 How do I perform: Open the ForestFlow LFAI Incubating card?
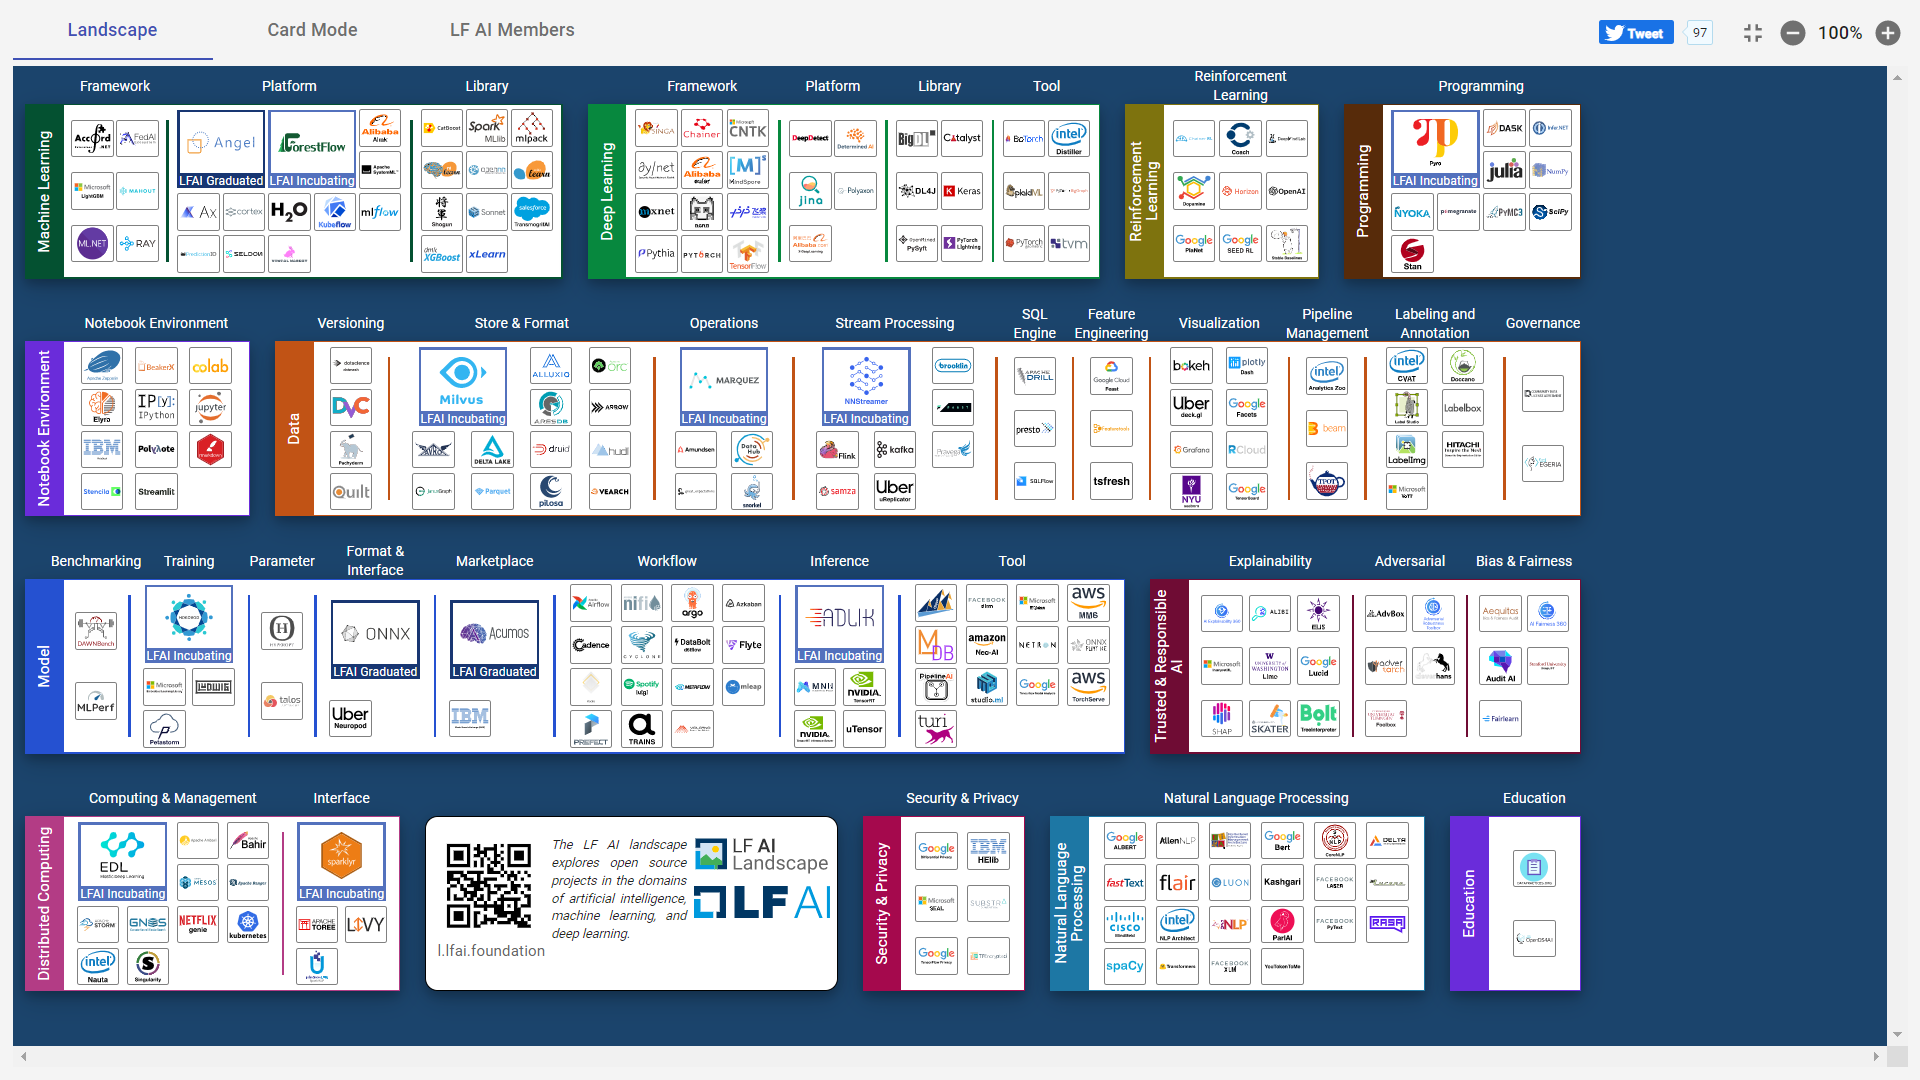click(x=312, y=149)
